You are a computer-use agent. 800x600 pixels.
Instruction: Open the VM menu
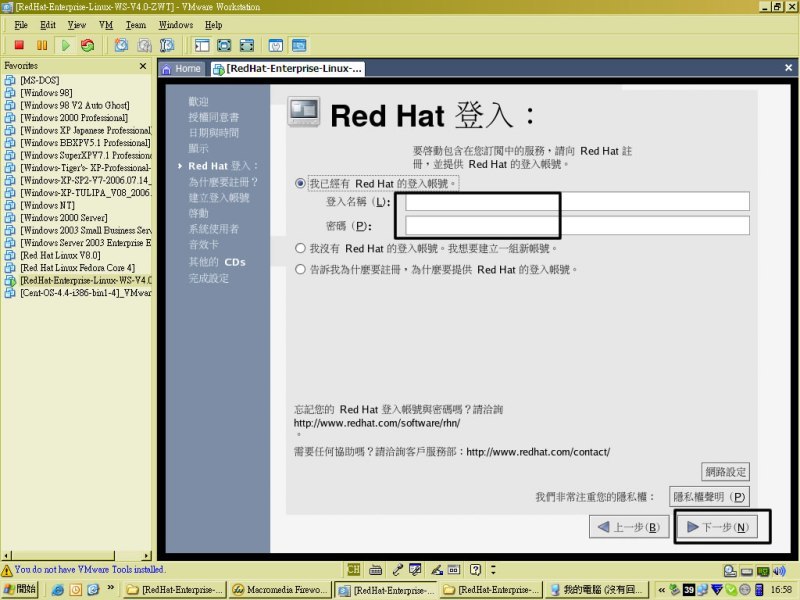106,25
